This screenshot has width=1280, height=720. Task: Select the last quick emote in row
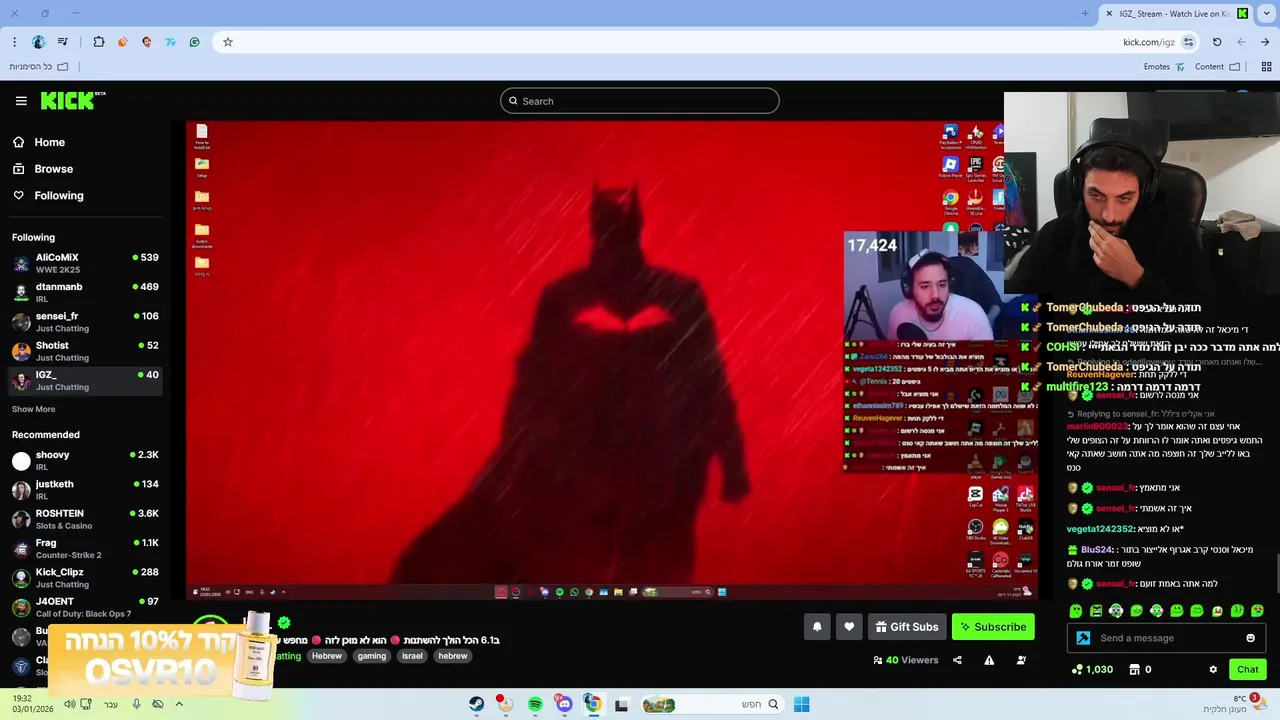click(x=1258, y=611)
